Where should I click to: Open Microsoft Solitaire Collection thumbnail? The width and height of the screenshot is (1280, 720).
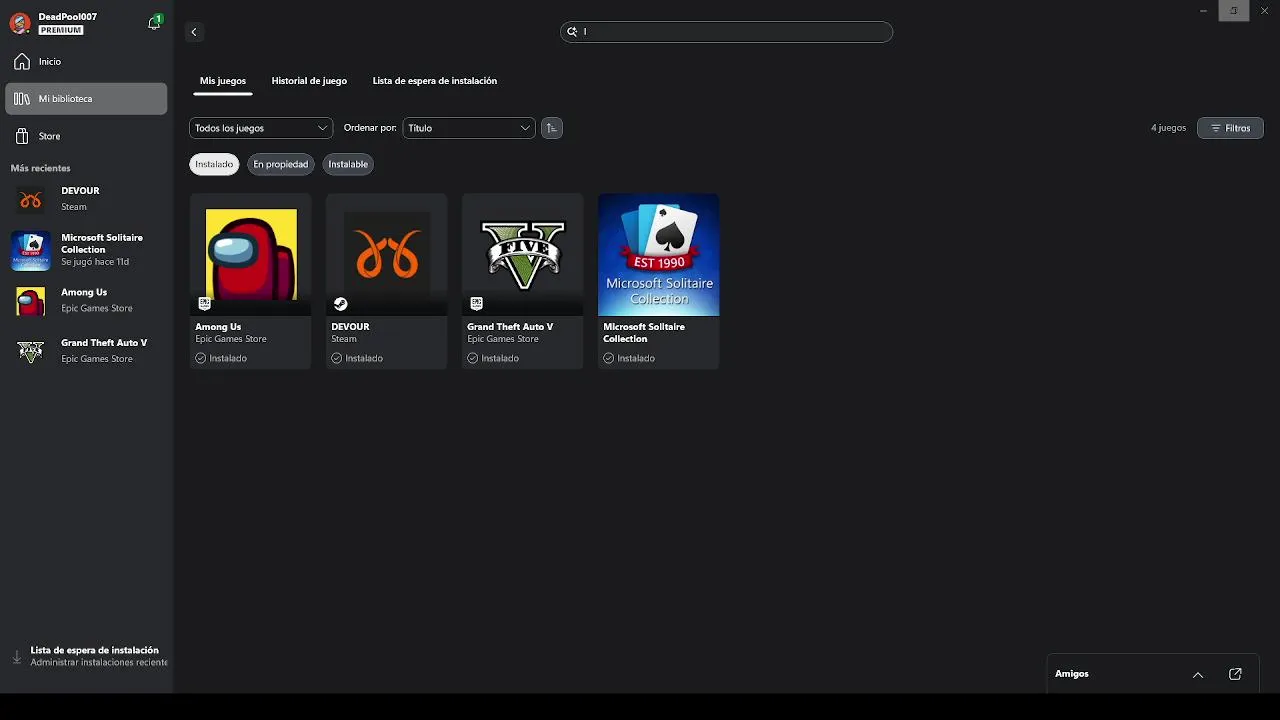coord(659,255)
